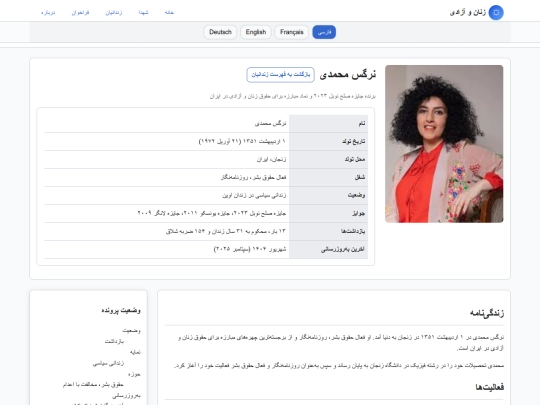Open the portrait photo of the woman
Viewport: 540px width, 405px height.
(444, 144)
